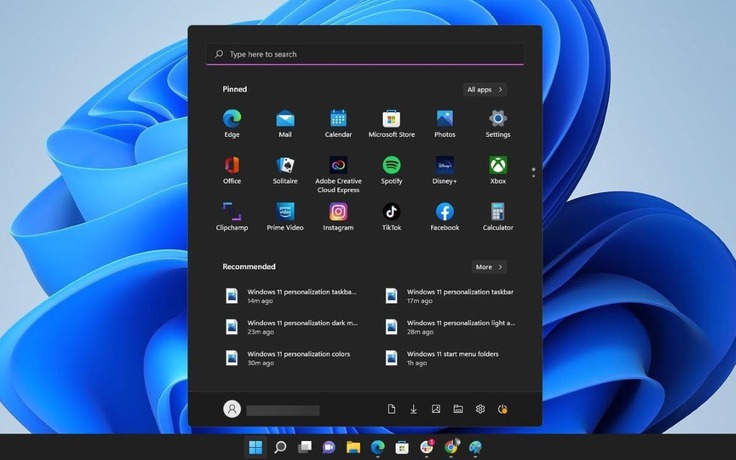Open Teams Chat on the taskbar
The image size is (736, 460).
point(329,447)
